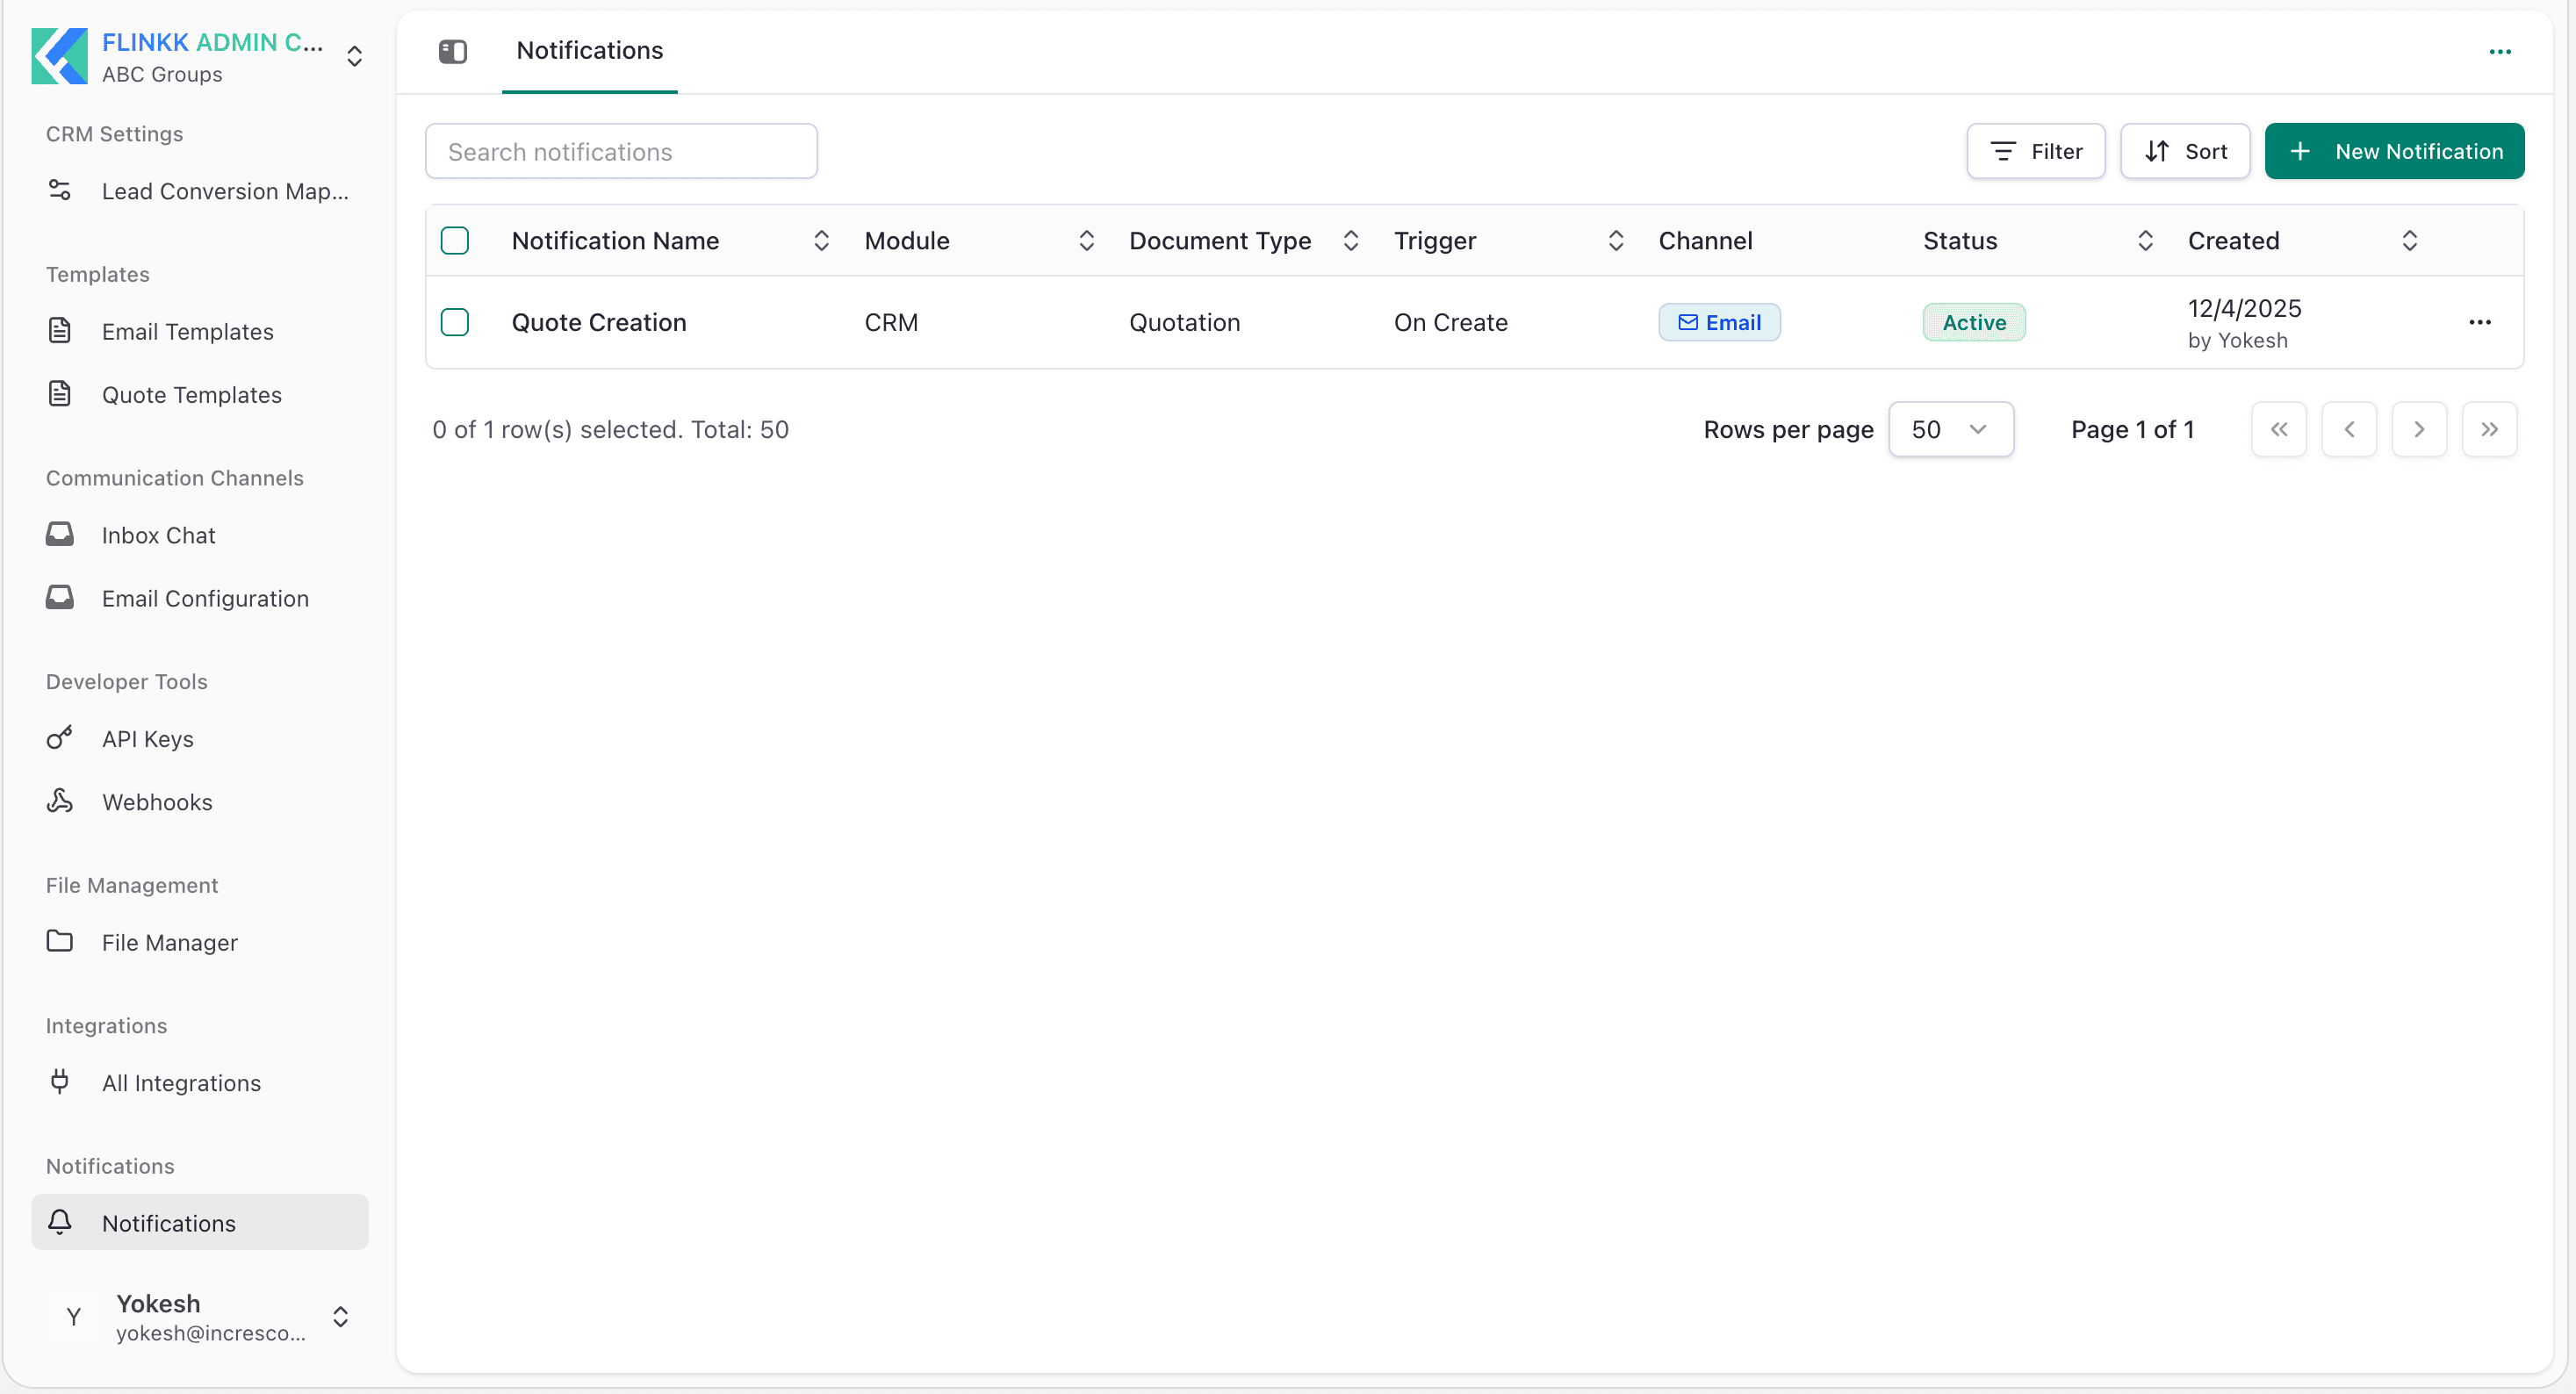Click the Email Templates document icon

[60, 330]
